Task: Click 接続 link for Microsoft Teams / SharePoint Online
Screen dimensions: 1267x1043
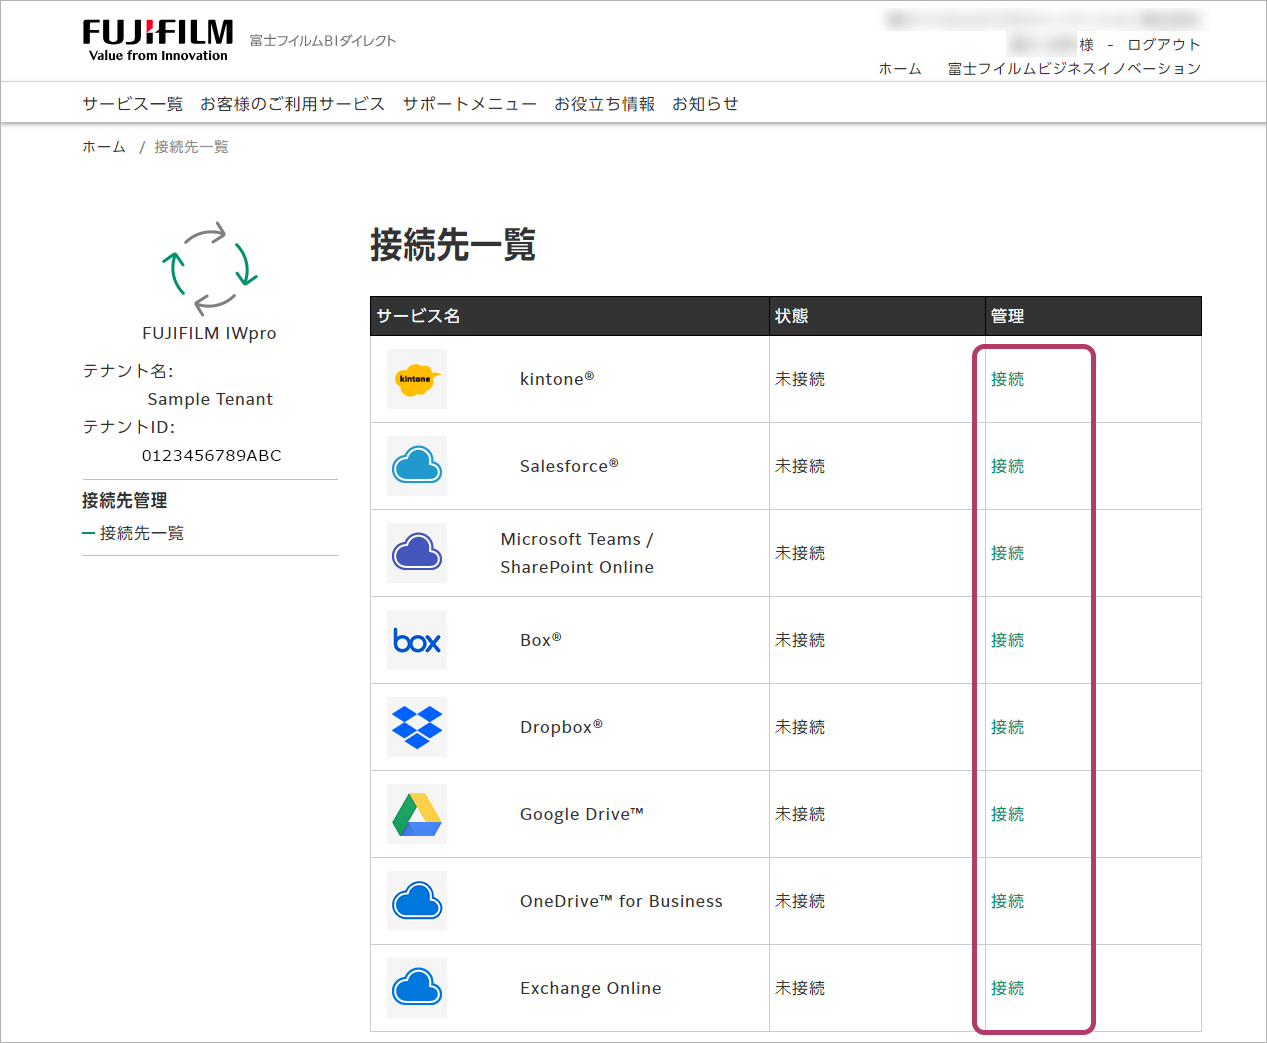Action: [x=1007, y=553]
